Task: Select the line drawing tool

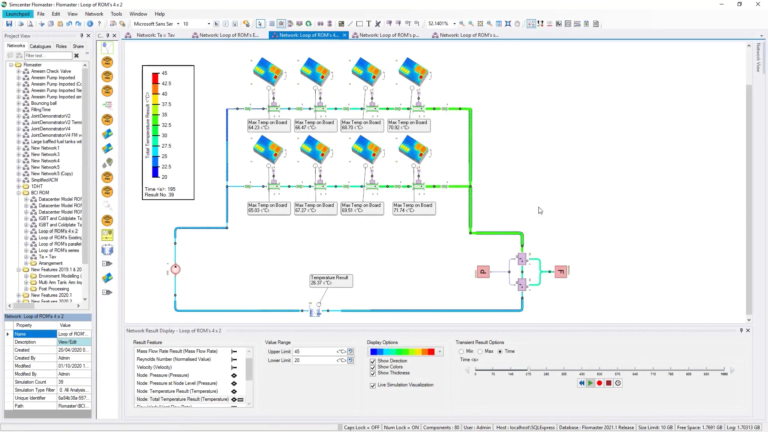Action: (350, 24)
